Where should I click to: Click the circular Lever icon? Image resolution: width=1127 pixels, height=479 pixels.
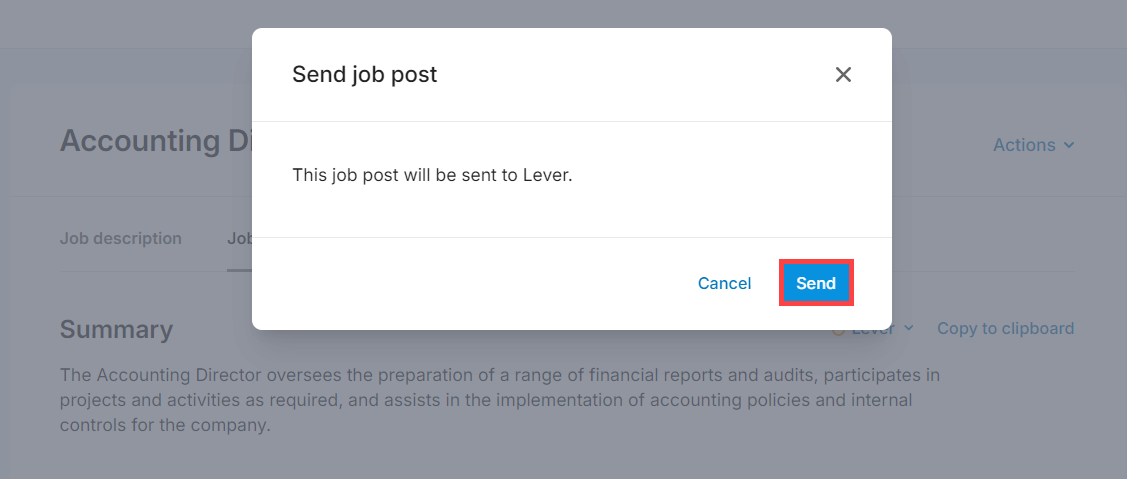(838, 330)
